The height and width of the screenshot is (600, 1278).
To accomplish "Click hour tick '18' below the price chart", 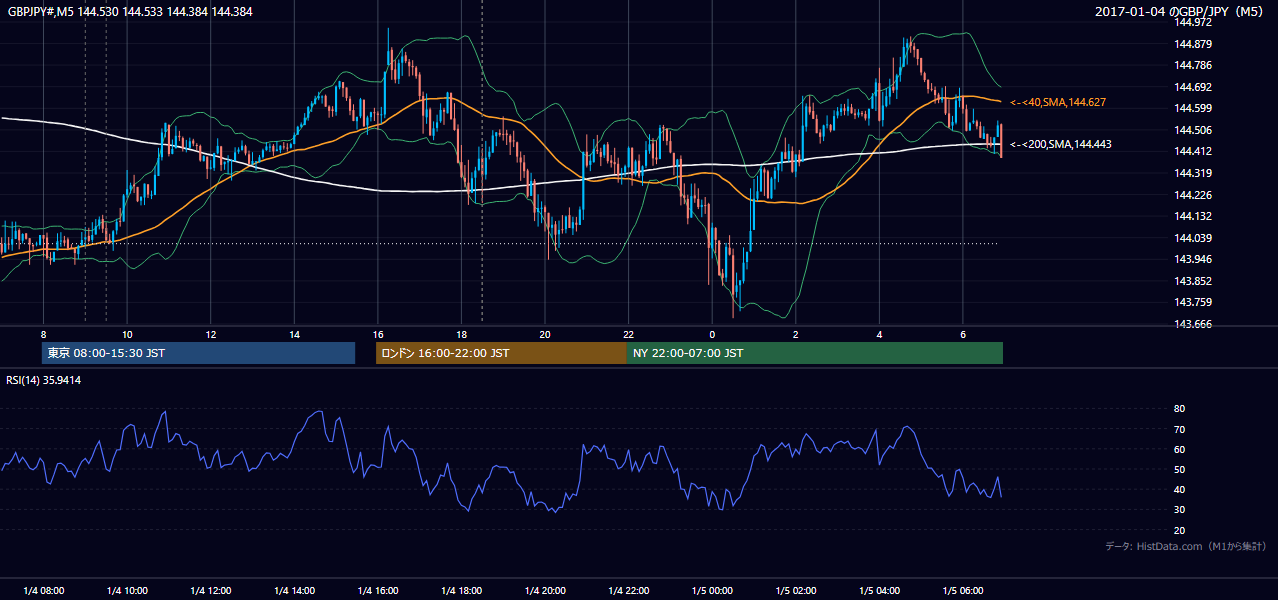I will coord(461,334).
